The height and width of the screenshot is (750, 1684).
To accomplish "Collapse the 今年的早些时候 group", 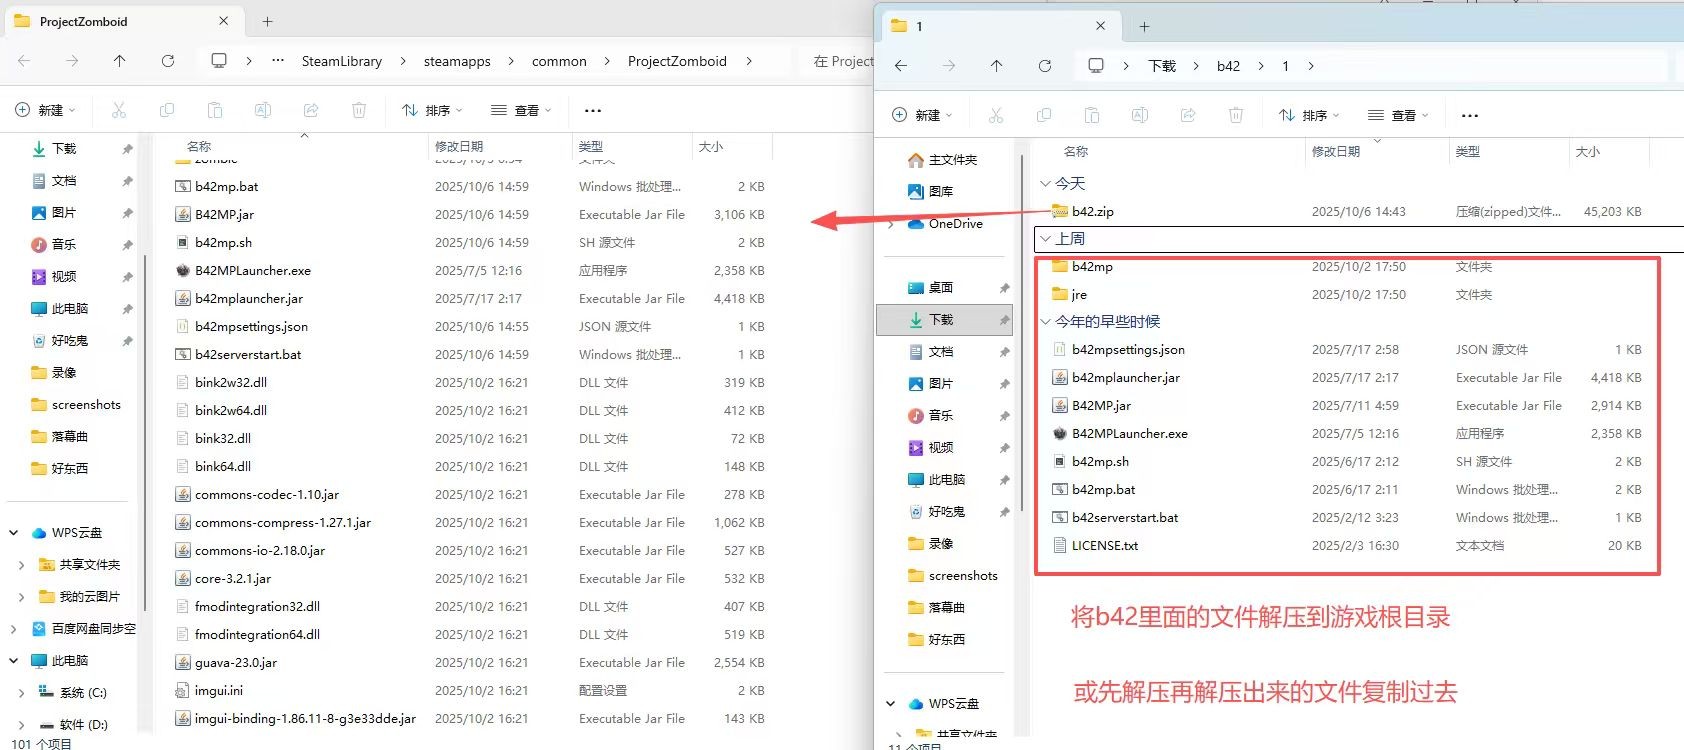I will [x=1045, y=321].
